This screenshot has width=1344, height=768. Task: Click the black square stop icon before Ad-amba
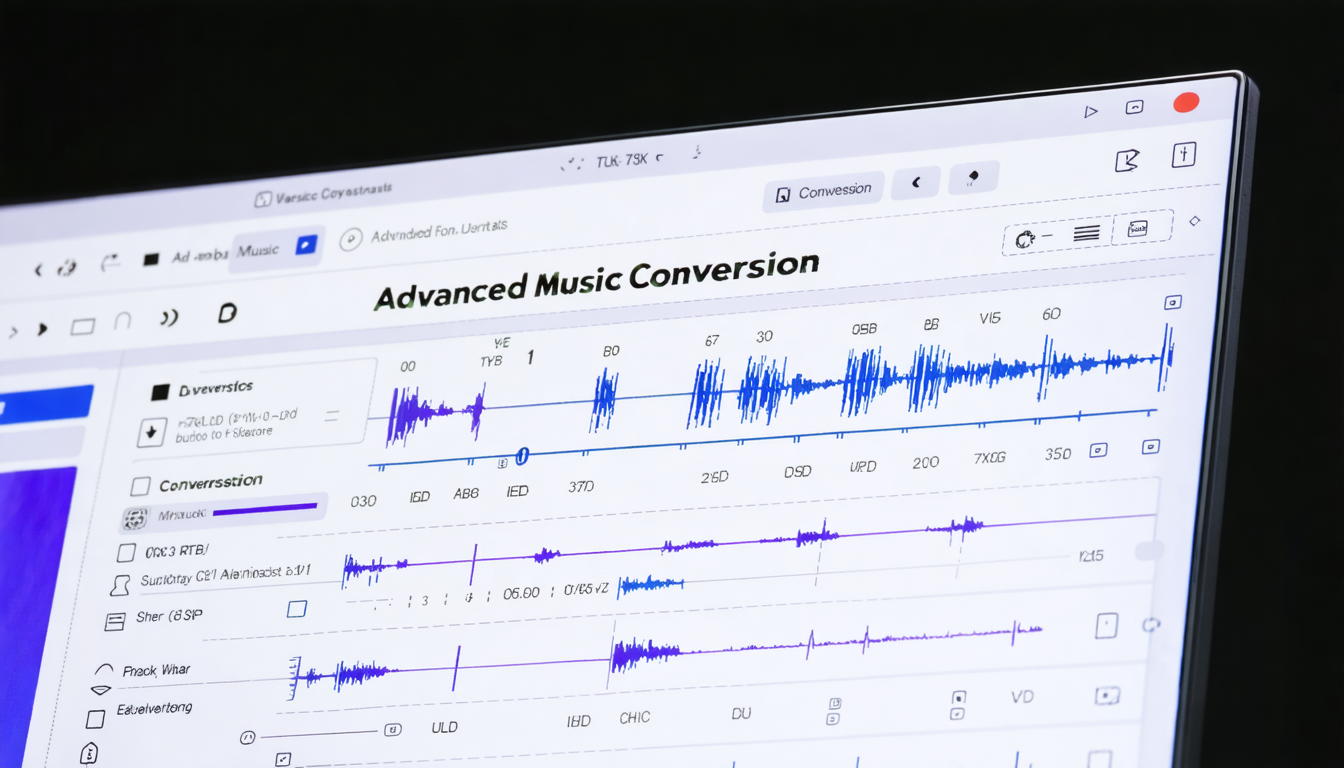[x=151, y=259]
